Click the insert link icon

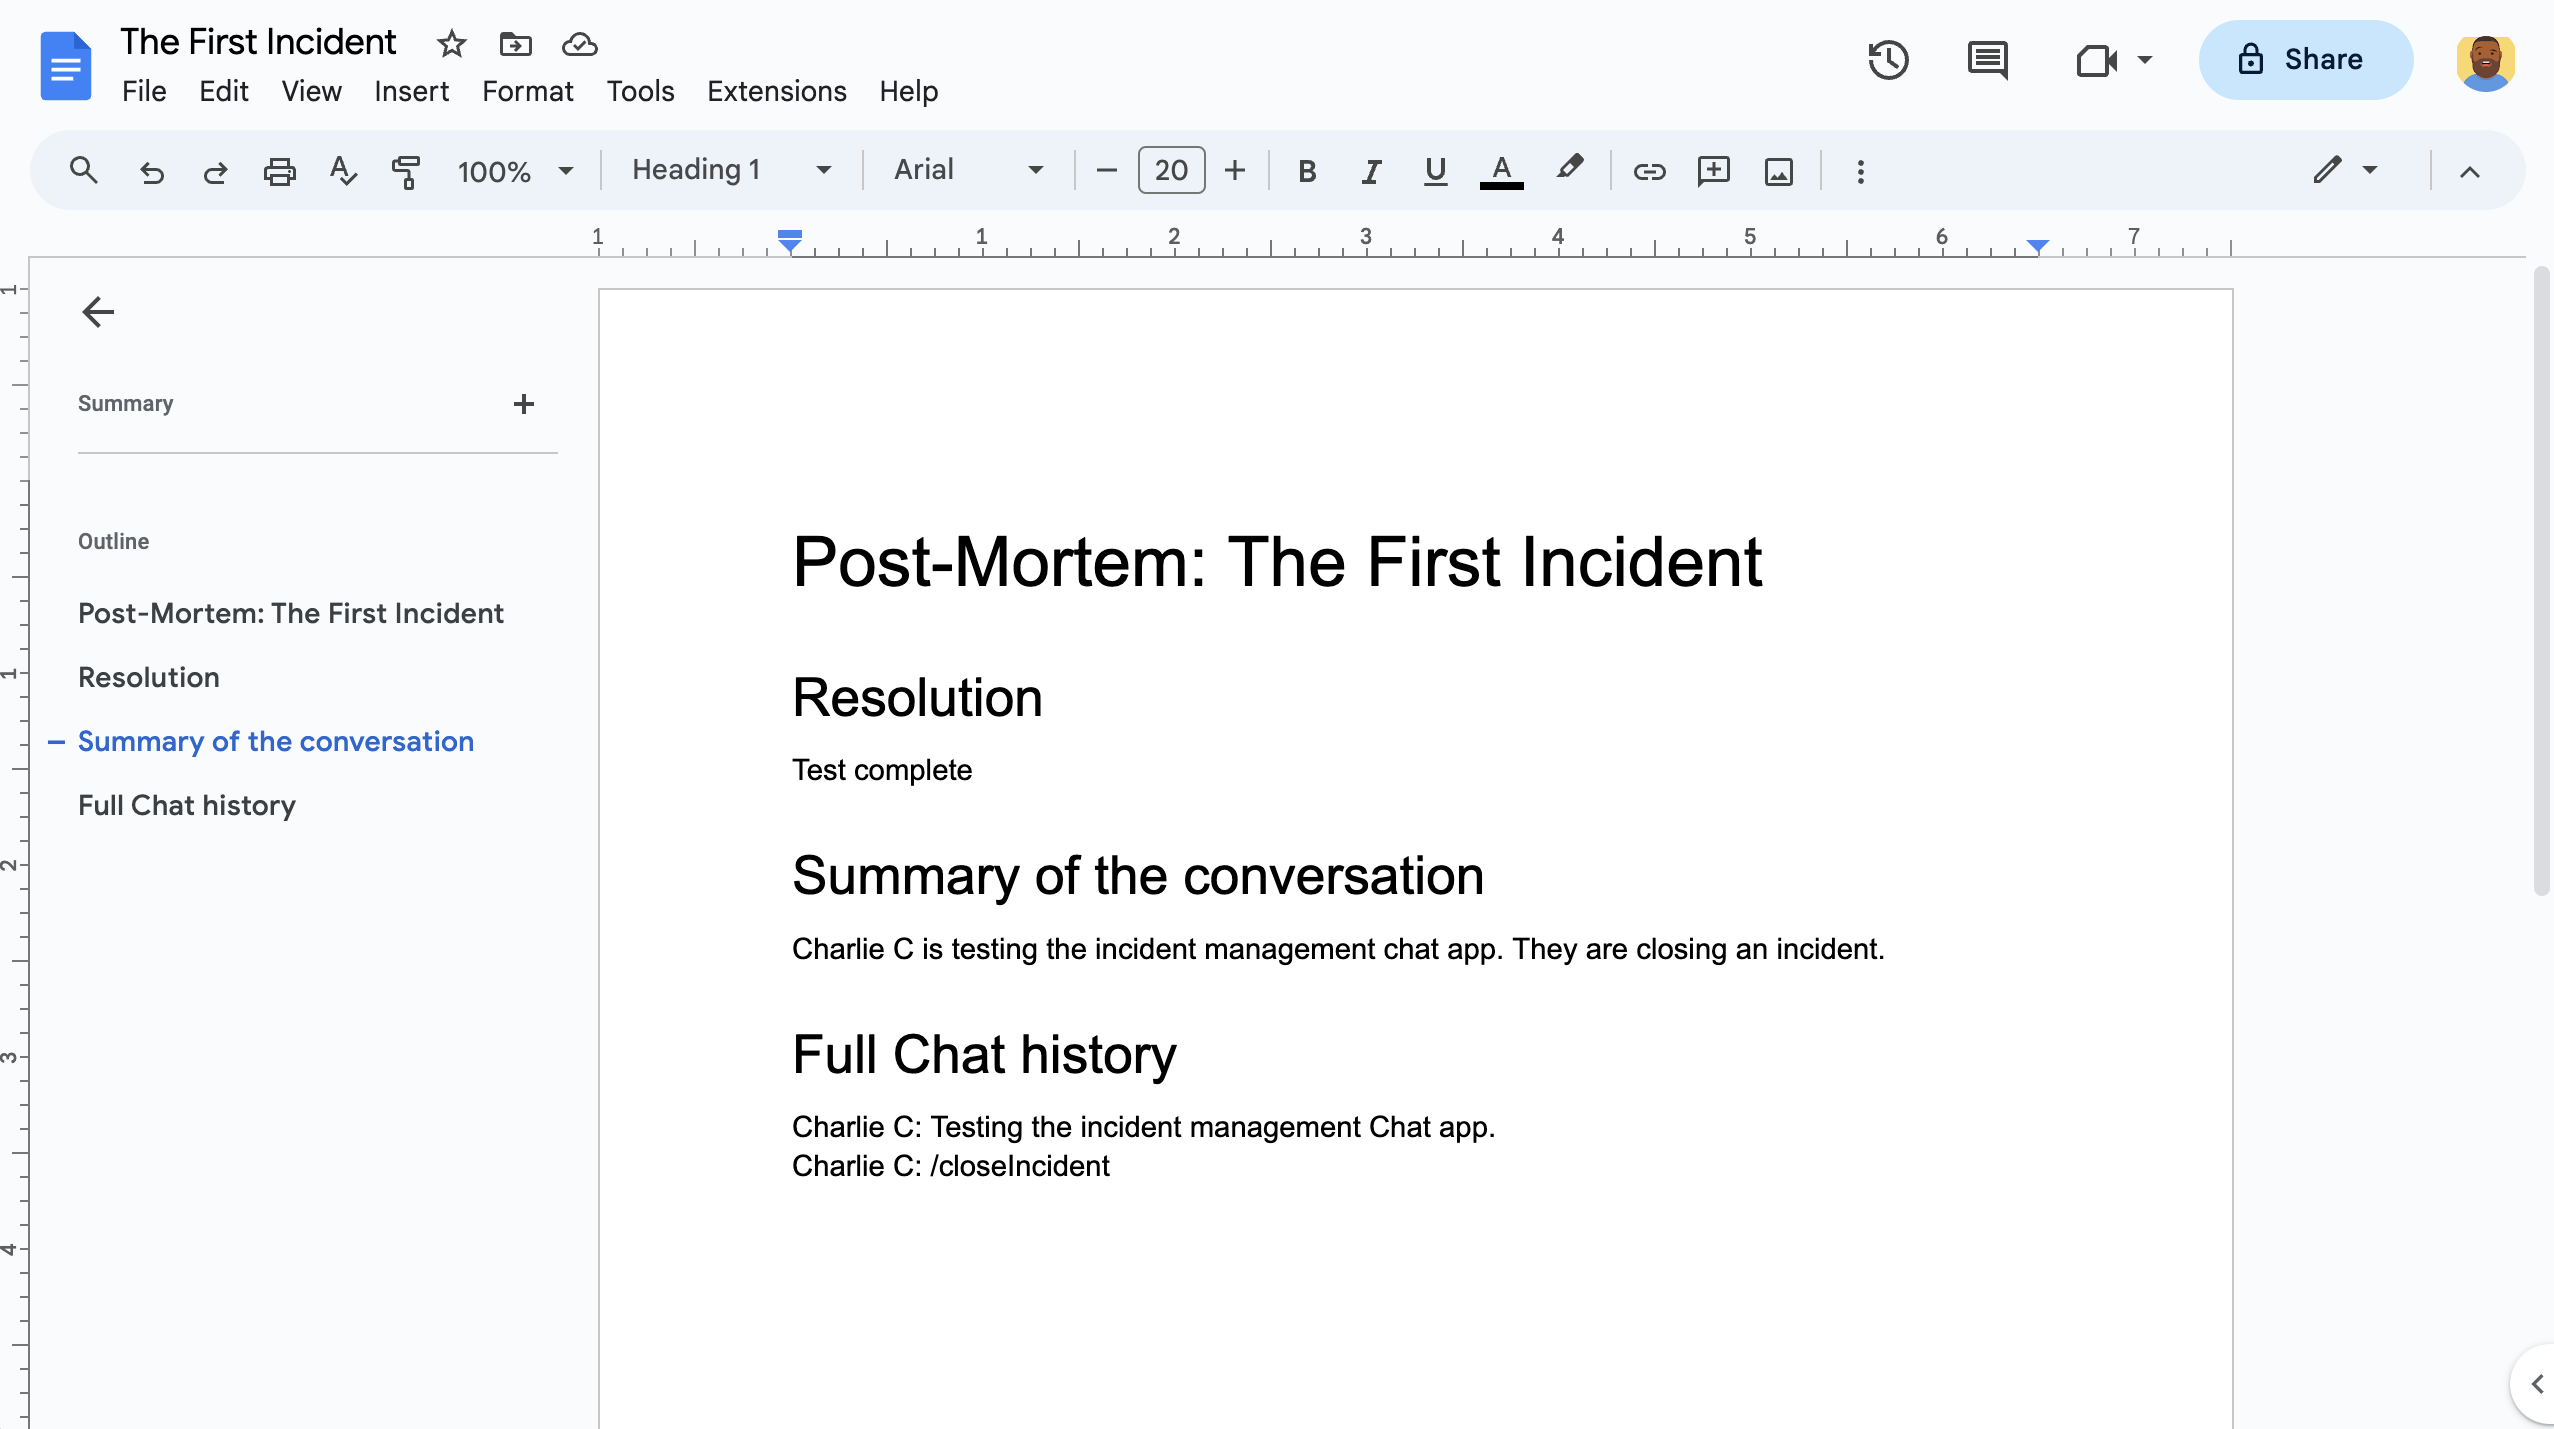1647,170
